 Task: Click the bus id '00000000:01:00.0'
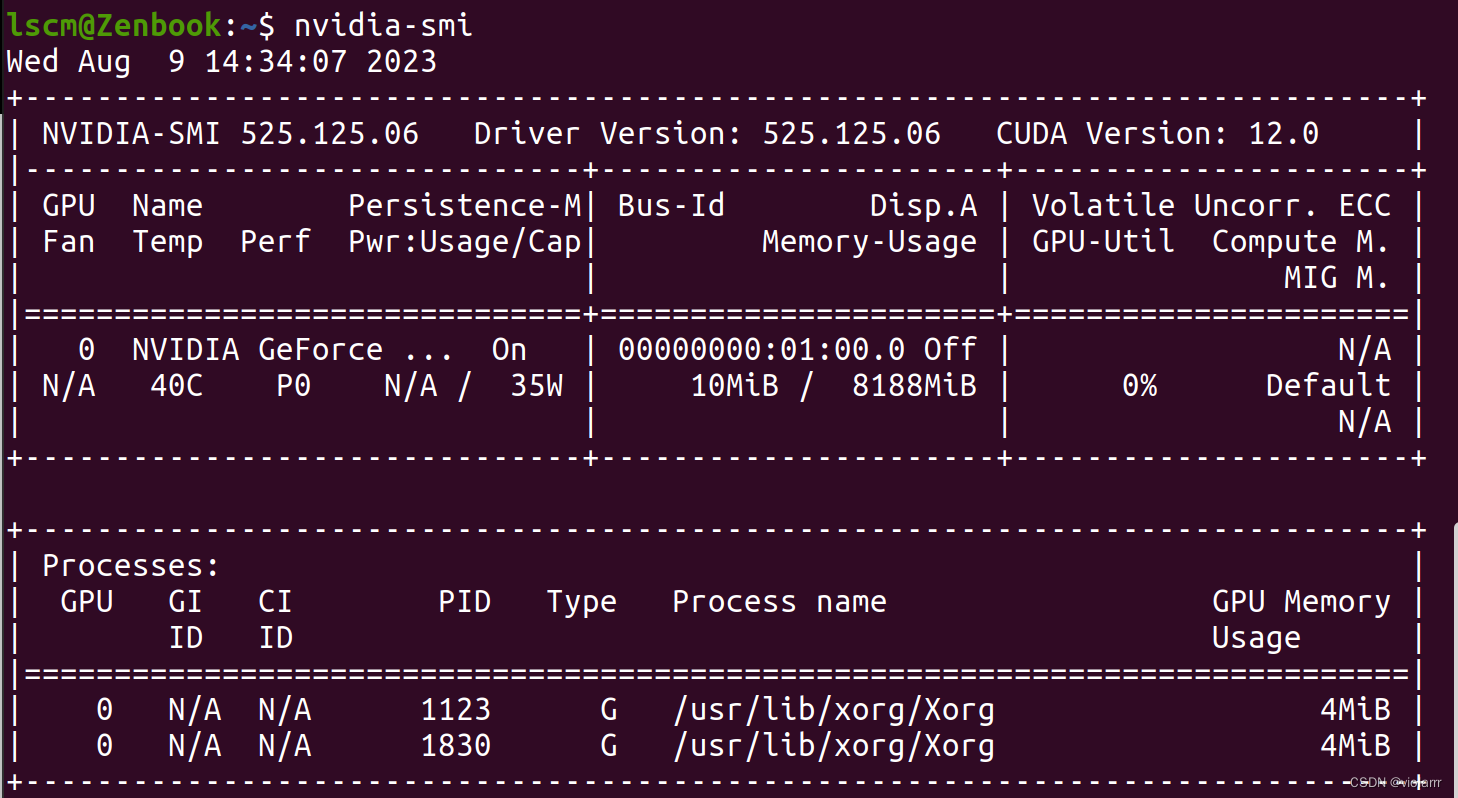click(761, 350)
